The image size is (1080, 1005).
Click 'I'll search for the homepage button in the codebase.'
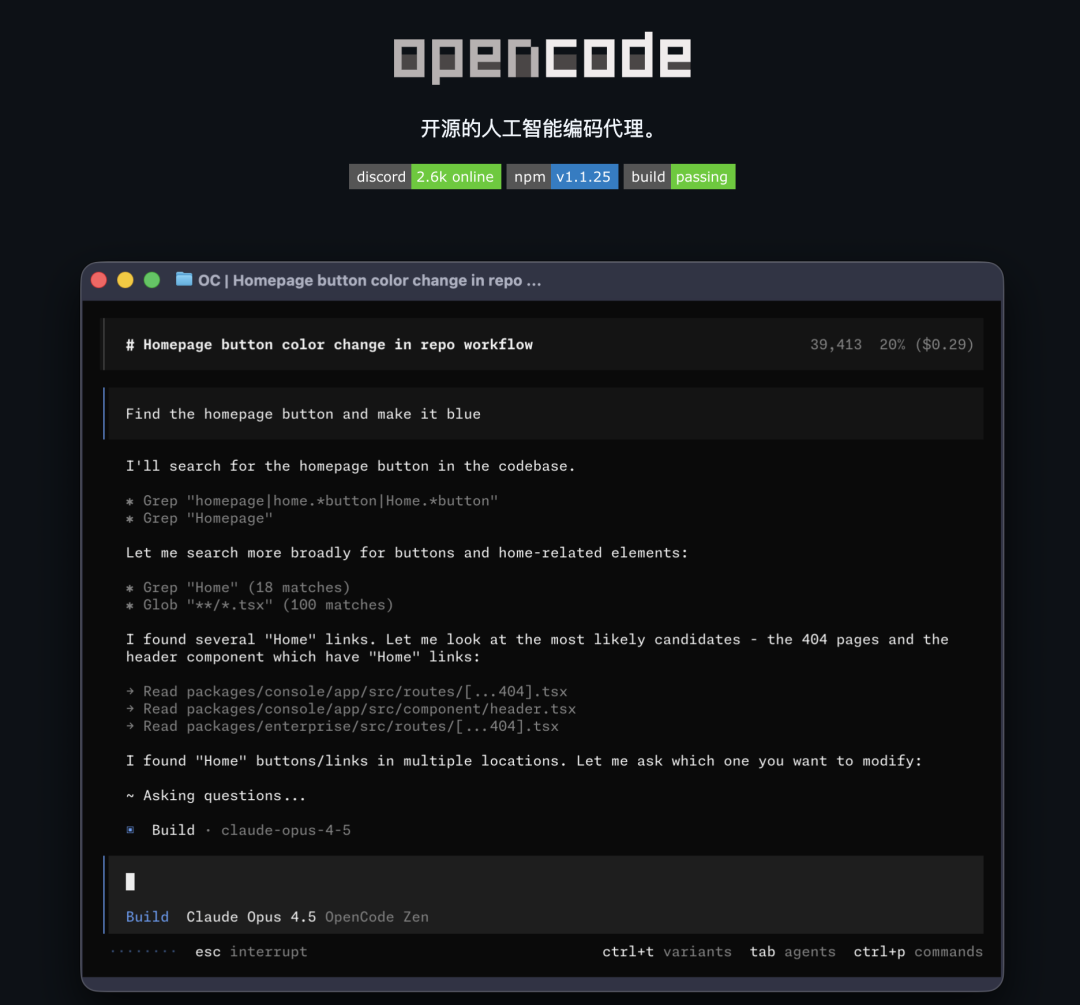tap(350, 466)
